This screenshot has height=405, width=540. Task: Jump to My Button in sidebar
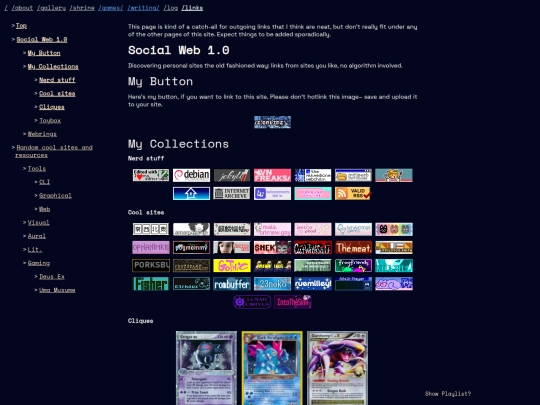pos(44,53)
